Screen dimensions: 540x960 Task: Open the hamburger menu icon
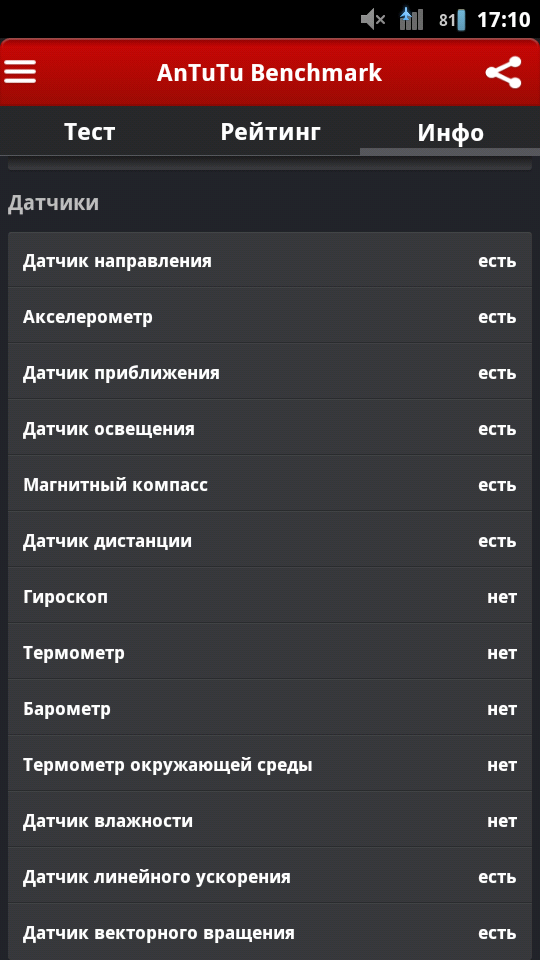point(20,72)
